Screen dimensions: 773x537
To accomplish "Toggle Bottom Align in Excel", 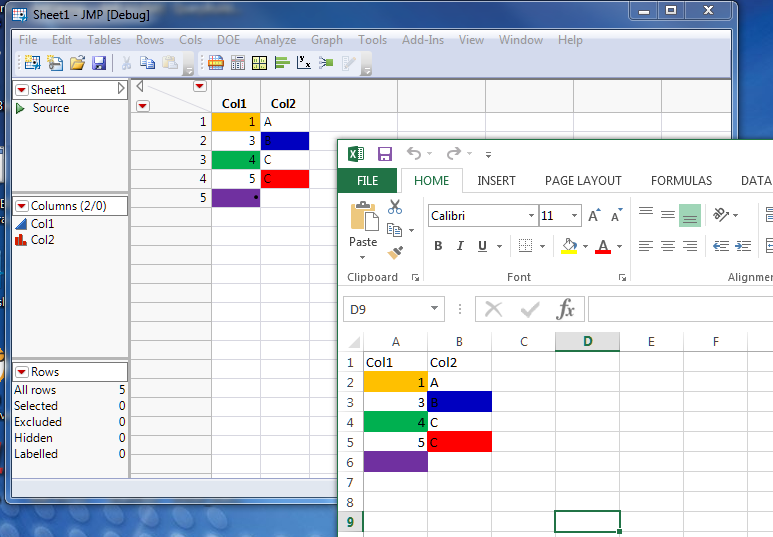I will pyautogui.click(x=690, y=215).
